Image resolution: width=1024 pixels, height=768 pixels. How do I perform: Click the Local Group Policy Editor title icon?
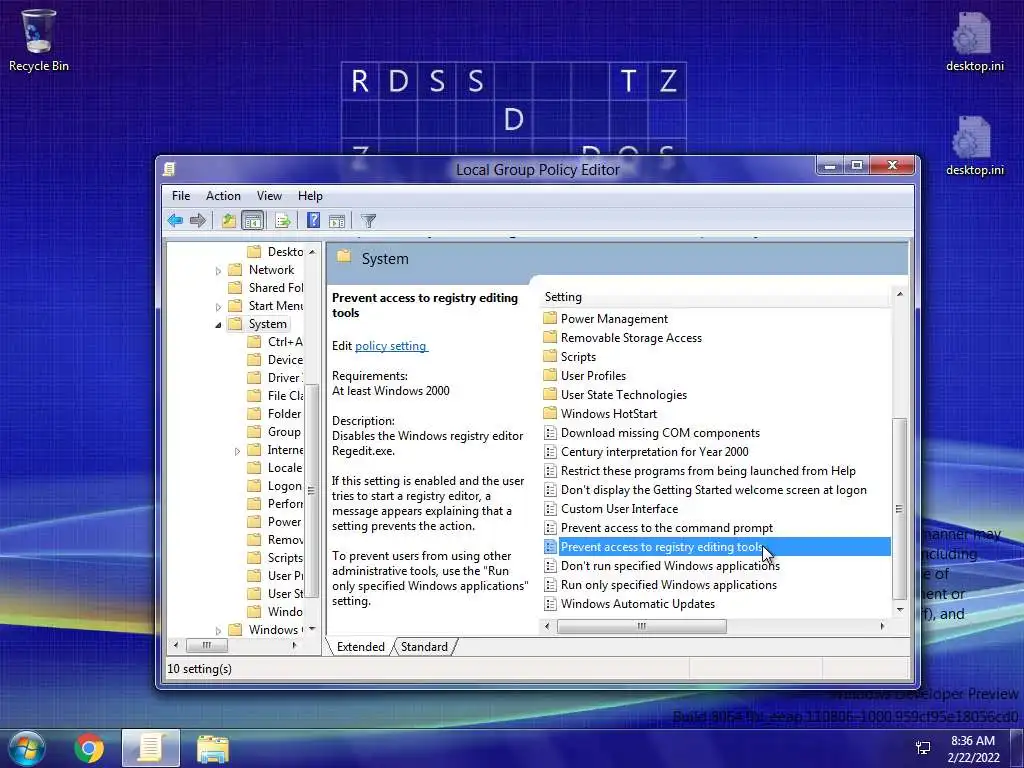(169, 170)
